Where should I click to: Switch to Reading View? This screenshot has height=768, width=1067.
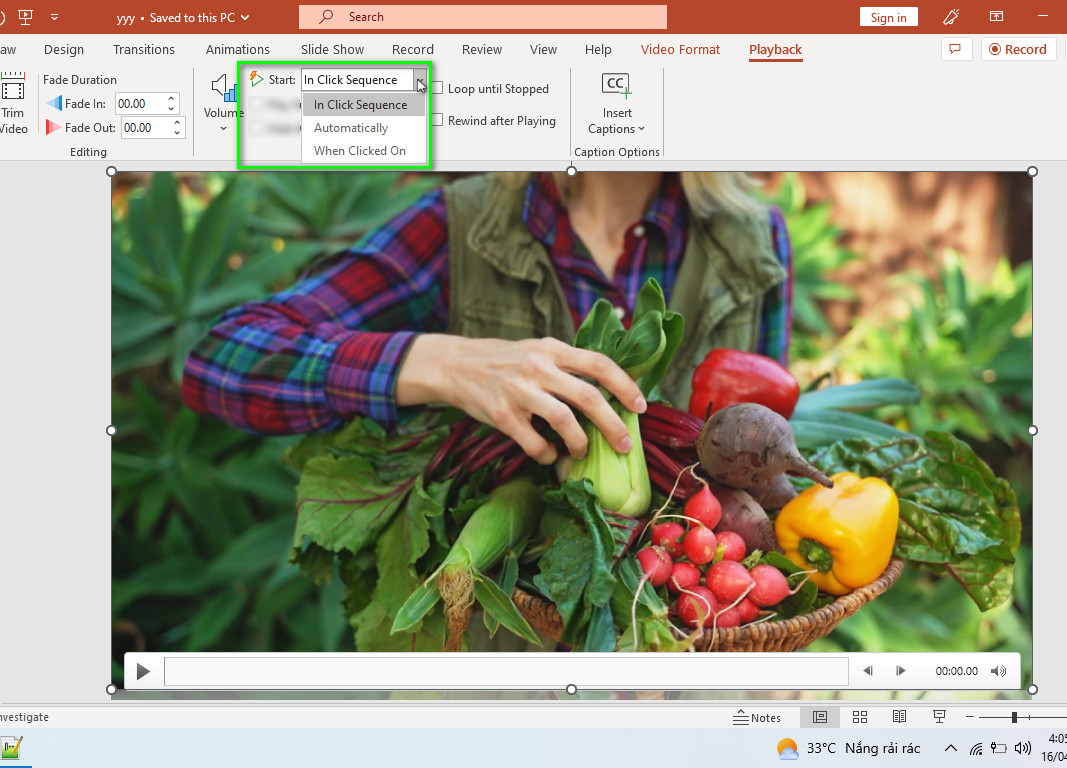(x=899, y=717)
